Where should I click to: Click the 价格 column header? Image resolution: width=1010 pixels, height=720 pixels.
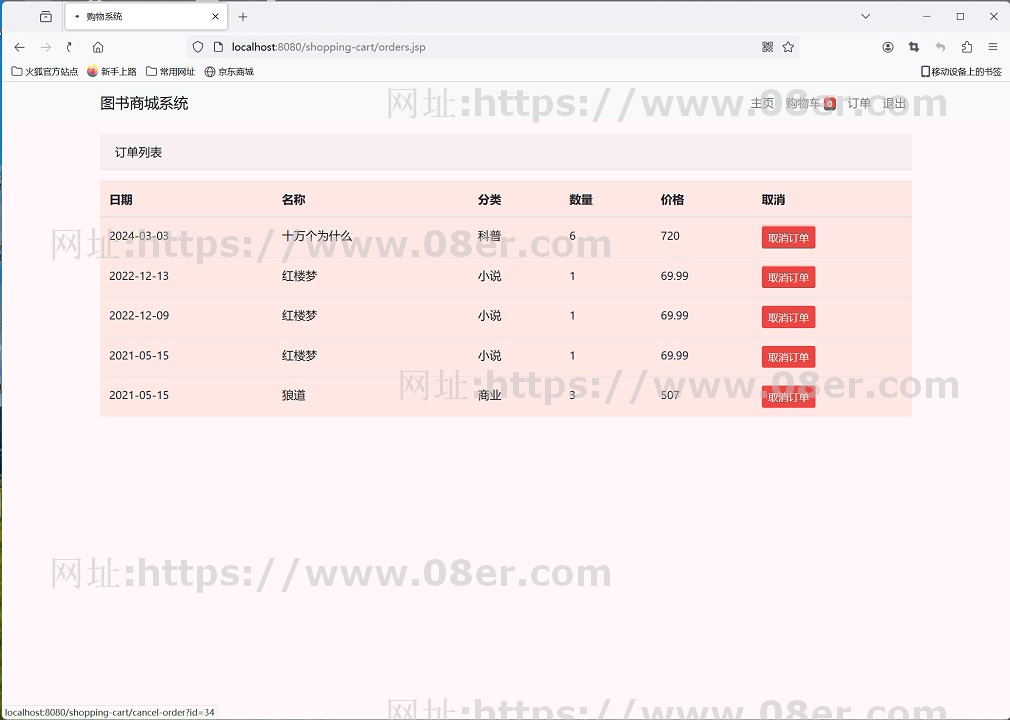click(x=672, y=200)
